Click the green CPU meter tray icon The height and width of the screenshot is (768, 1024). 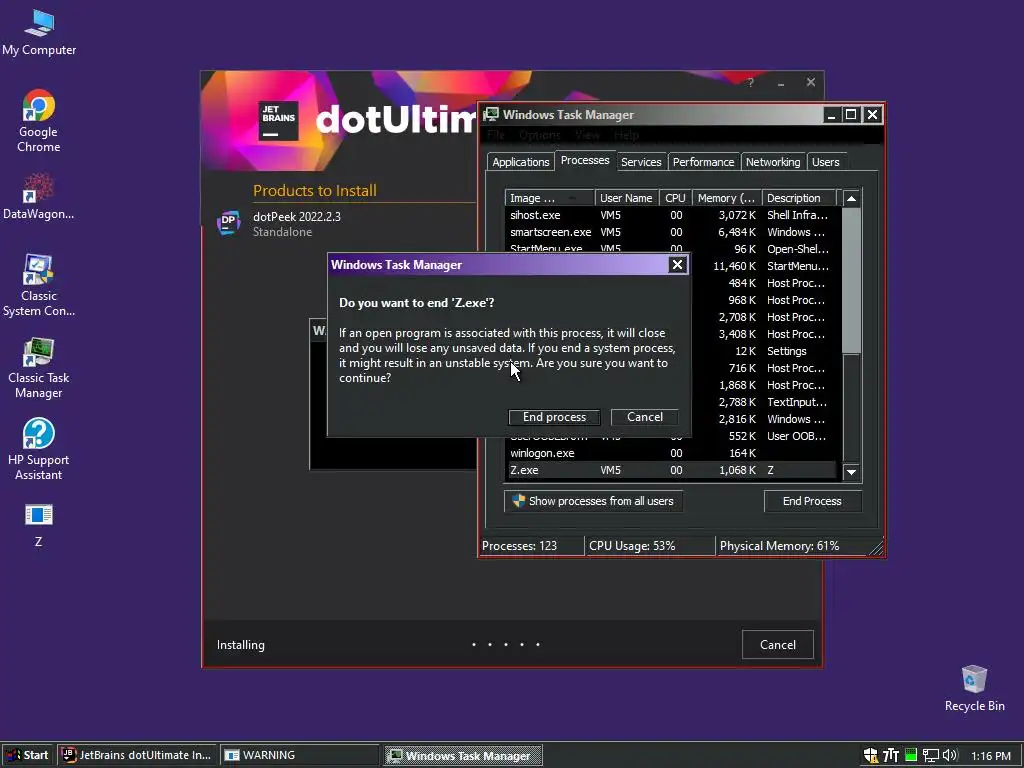pos(911,756)
